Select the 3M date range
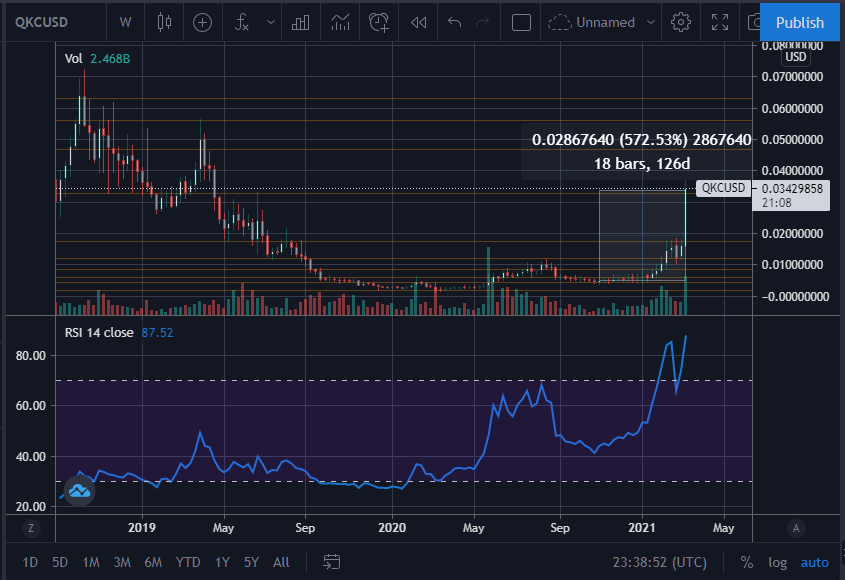 122,562
